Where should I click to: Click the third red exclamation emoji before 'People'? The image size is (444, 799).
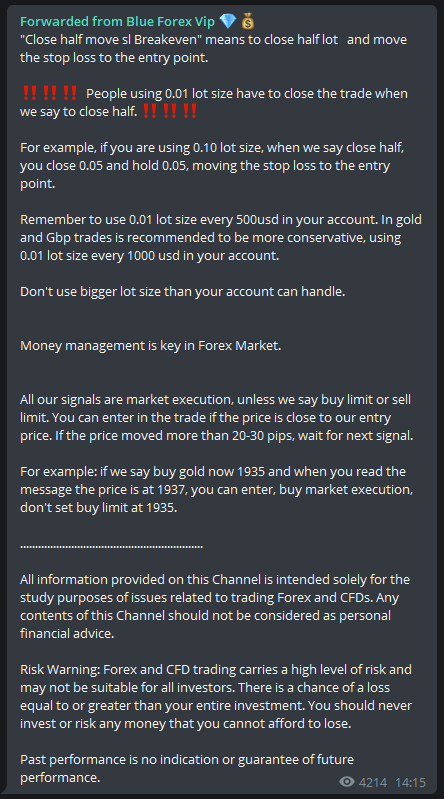(x=70, y=94)
